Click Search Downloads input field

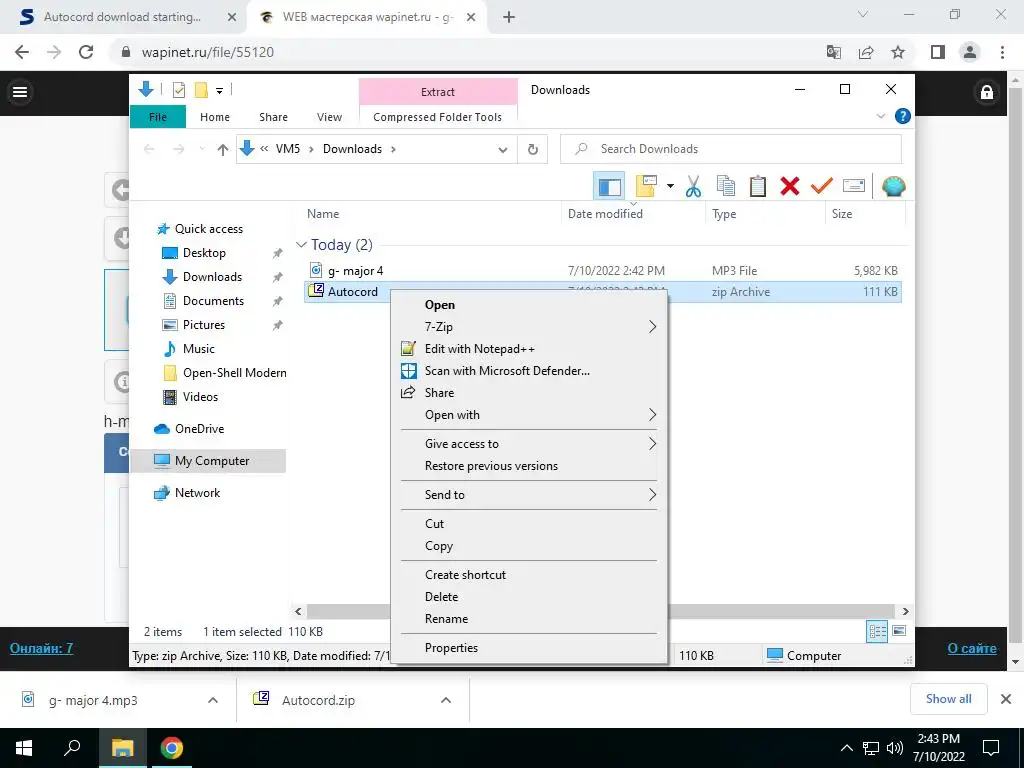731,150
